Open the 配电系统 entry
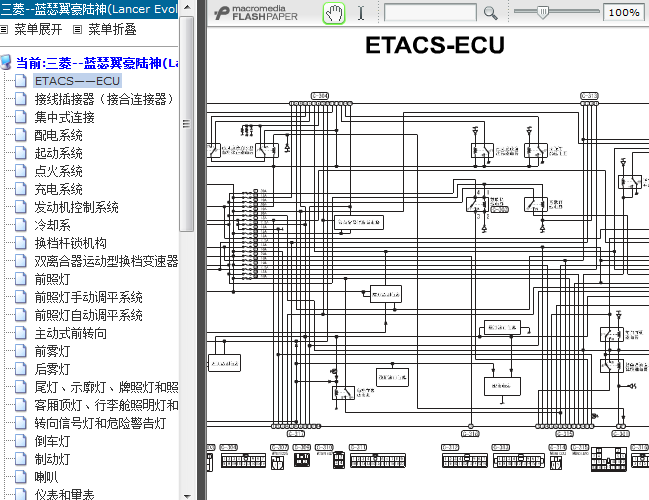 pos(58,135)
